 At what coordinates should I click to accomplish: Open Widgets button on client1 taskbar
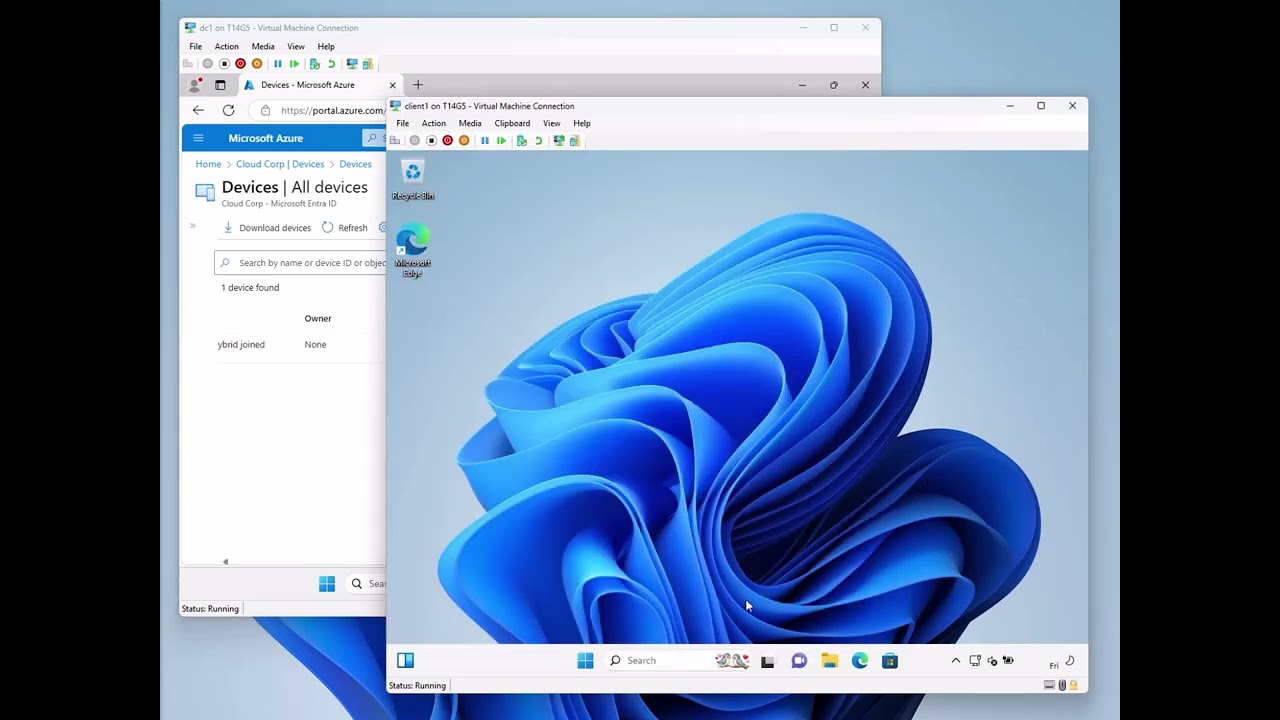point(405,660)
